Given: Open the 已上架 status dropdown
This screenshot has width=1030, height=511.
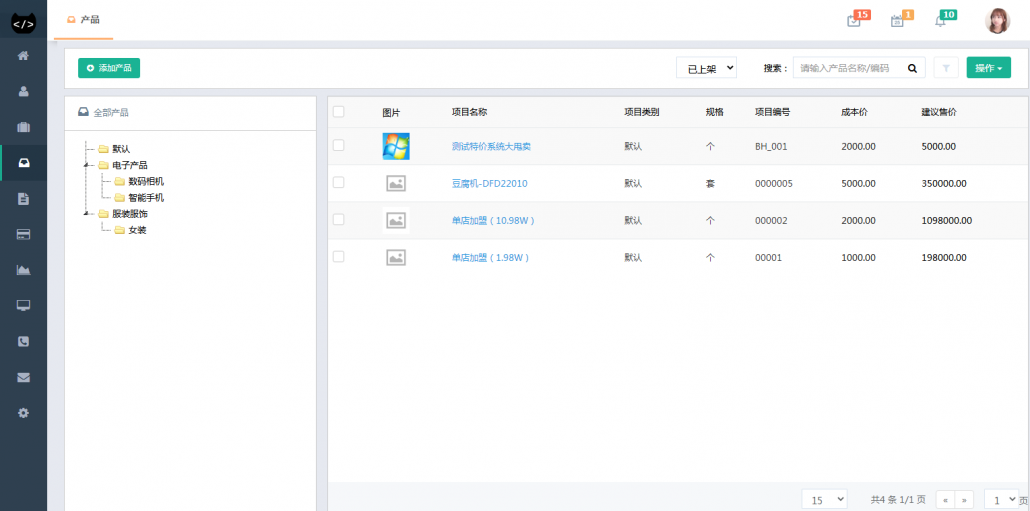Looking at the screenshot, I should pyautogui.click(x=706, y=68).
